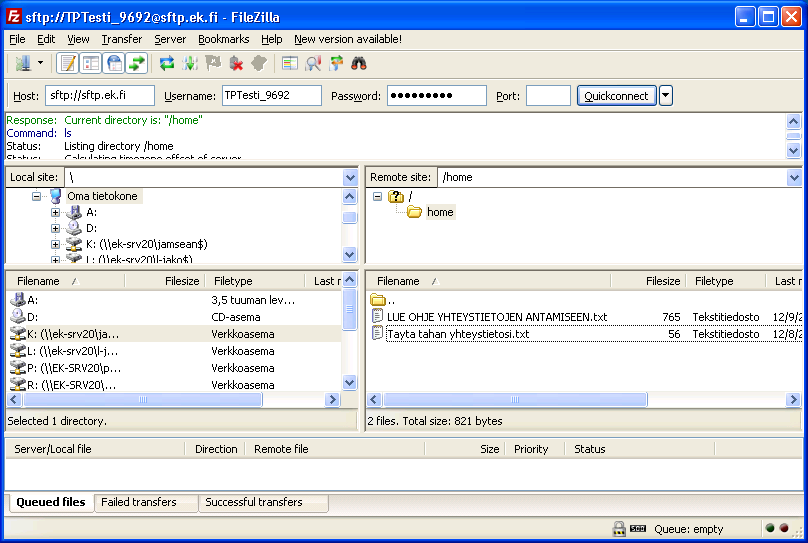The width and height of the screenshot is (808, 543).
Task: Click the red activity LED indicator
Action: [x=784, y=528]
